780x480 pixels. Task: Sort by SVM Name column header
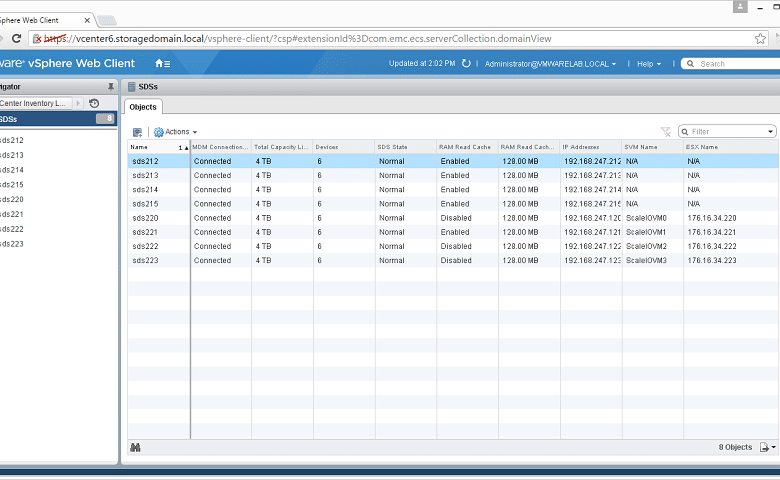[653, 147]
